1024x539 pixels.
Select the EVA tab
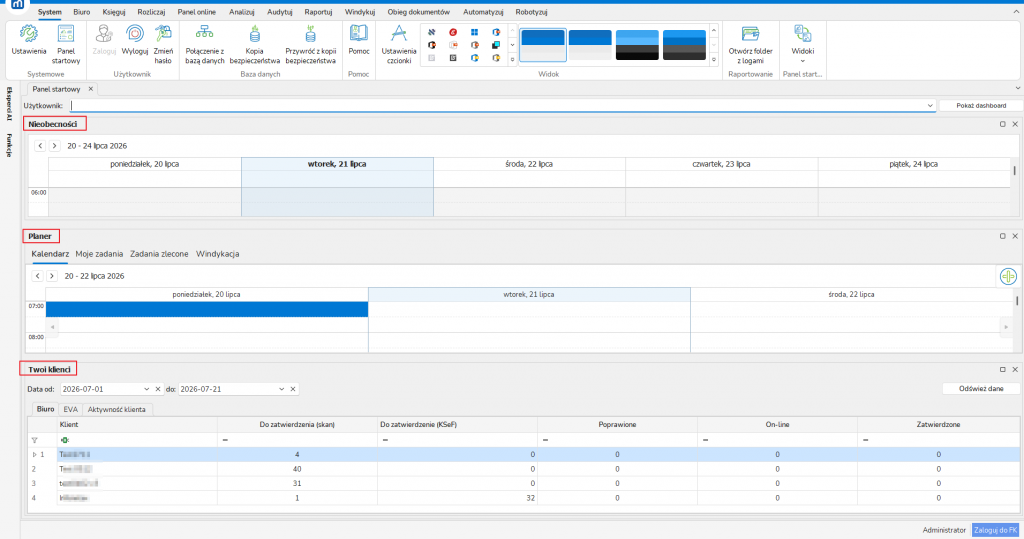[x=71, y=410]
